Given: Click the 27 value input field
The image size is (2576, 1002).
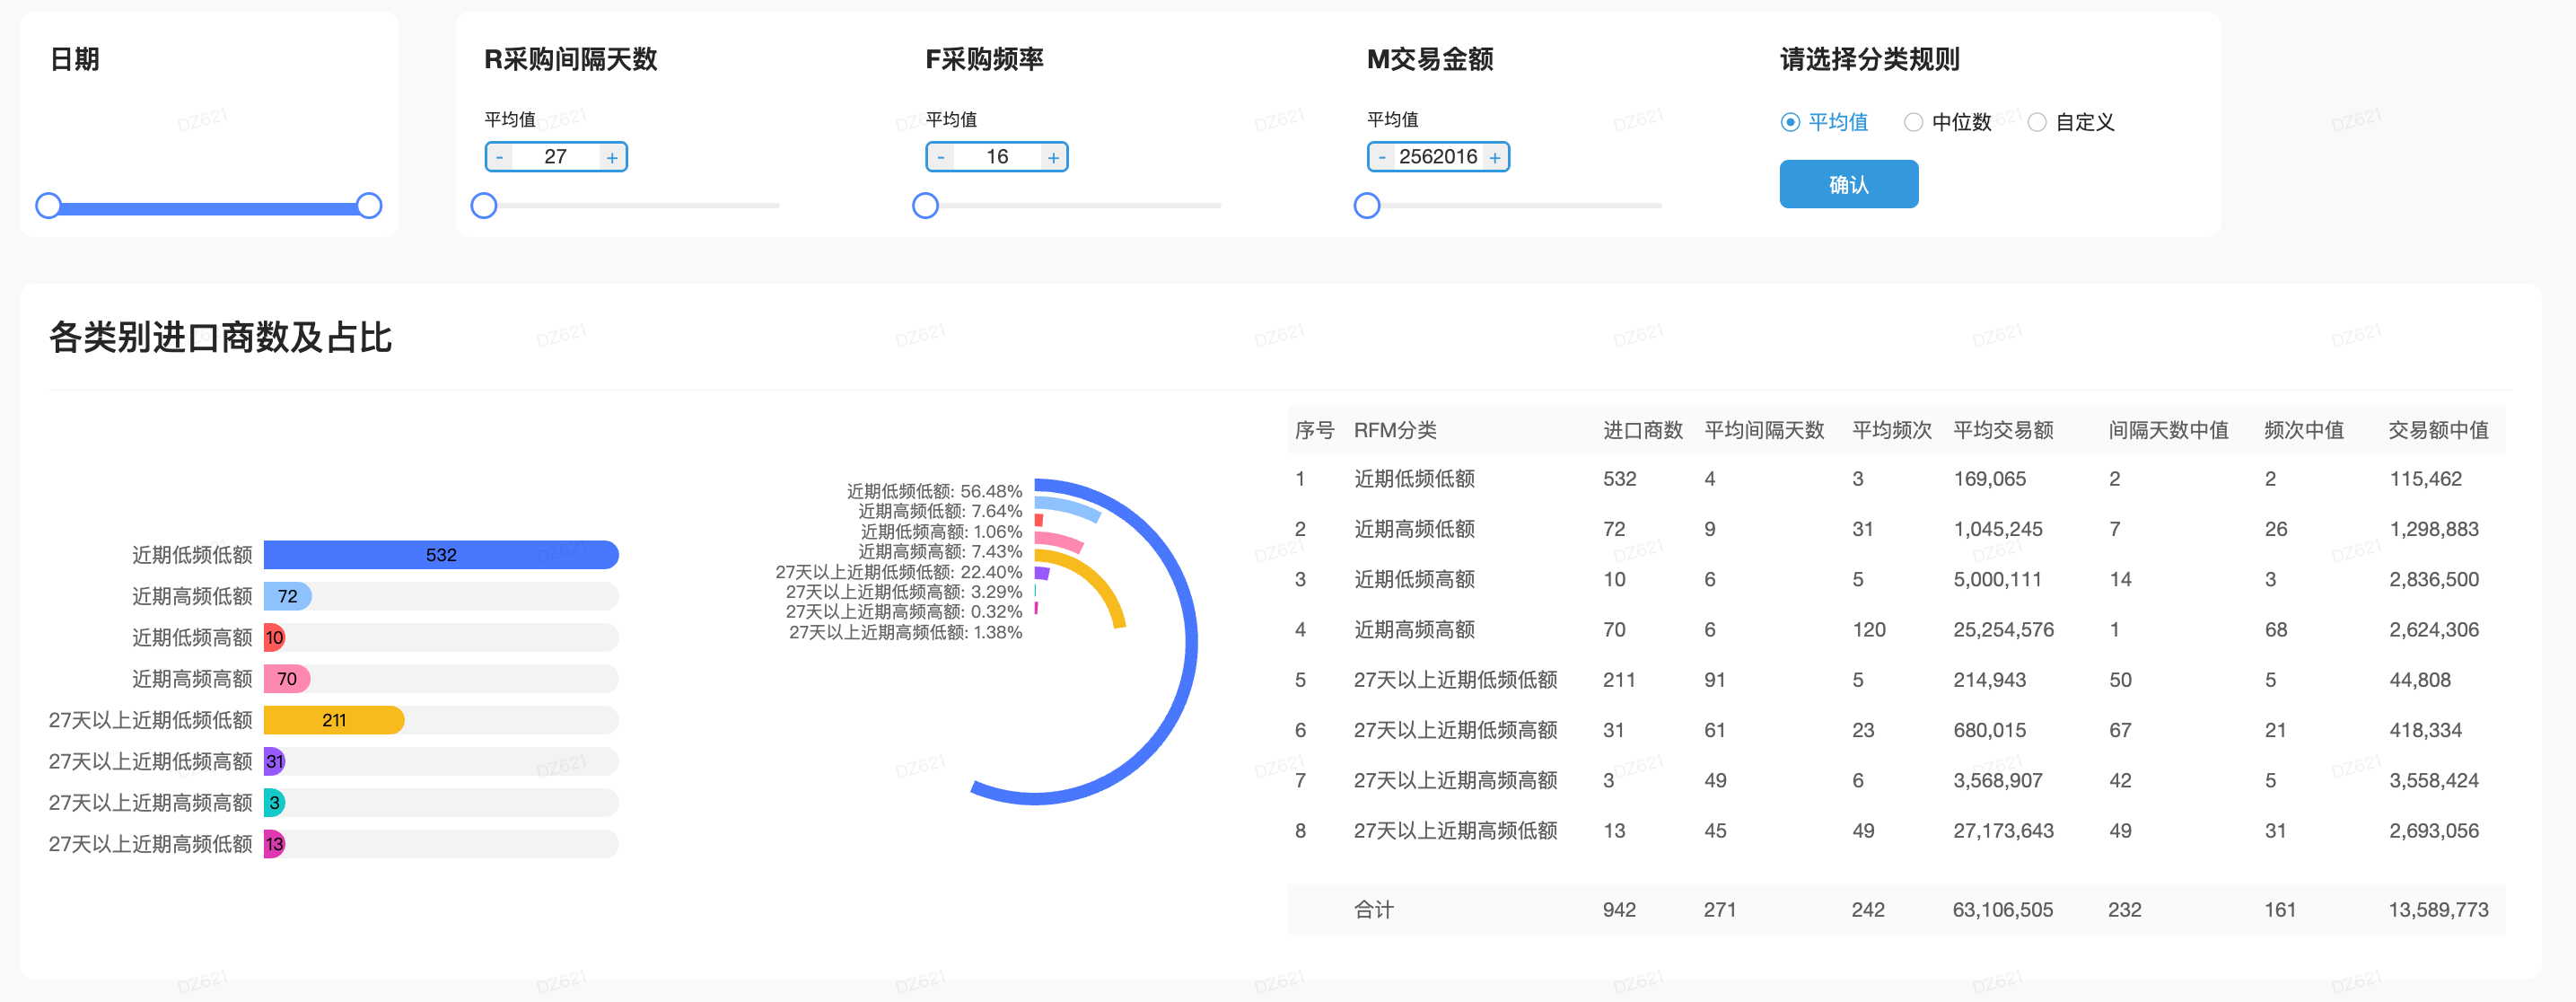Looking at the screenshot, I should (x=555, y=157).
